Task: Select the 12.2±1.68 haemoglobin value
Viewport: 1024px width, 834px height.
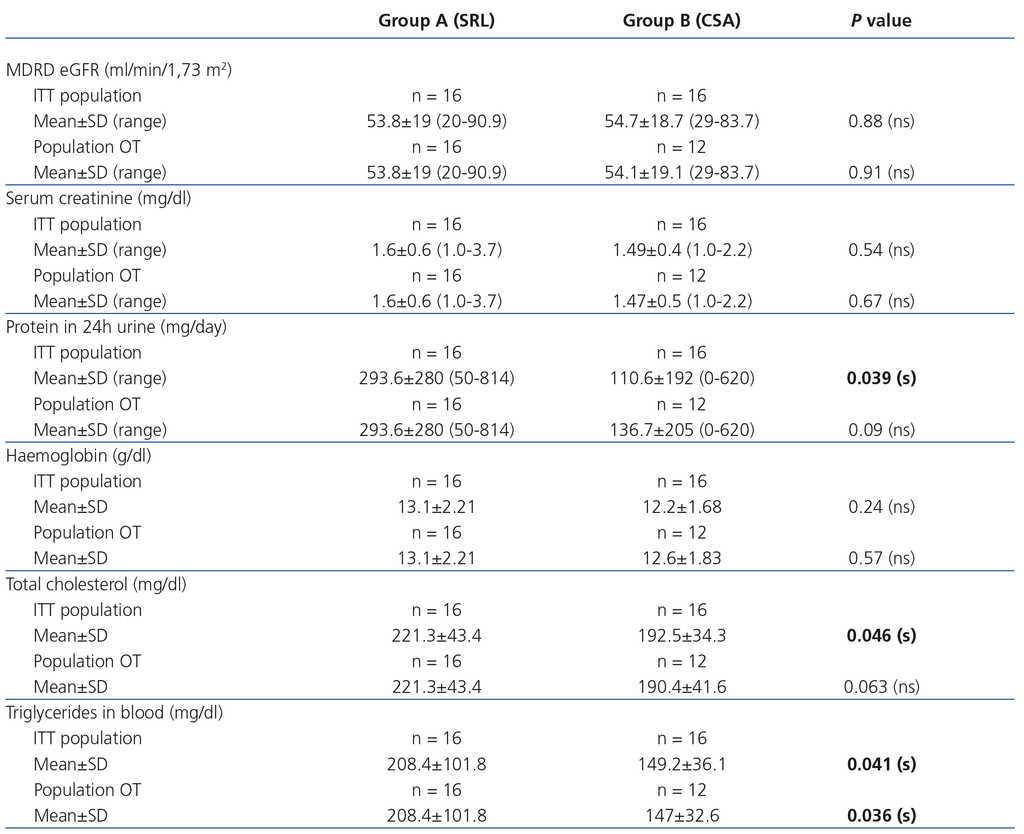Action: [x=681, y=507]
